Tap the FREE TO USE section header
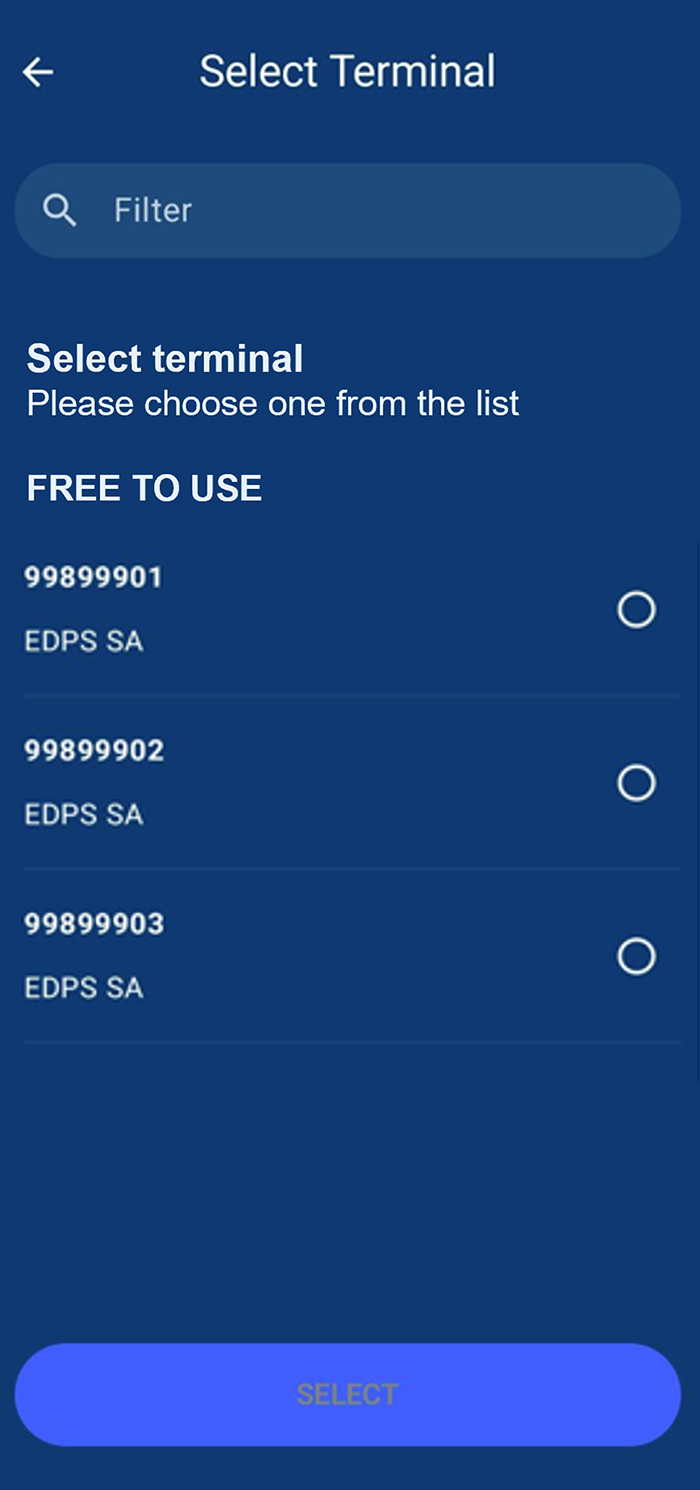The image size is (700, 1490). coord(144,488)
